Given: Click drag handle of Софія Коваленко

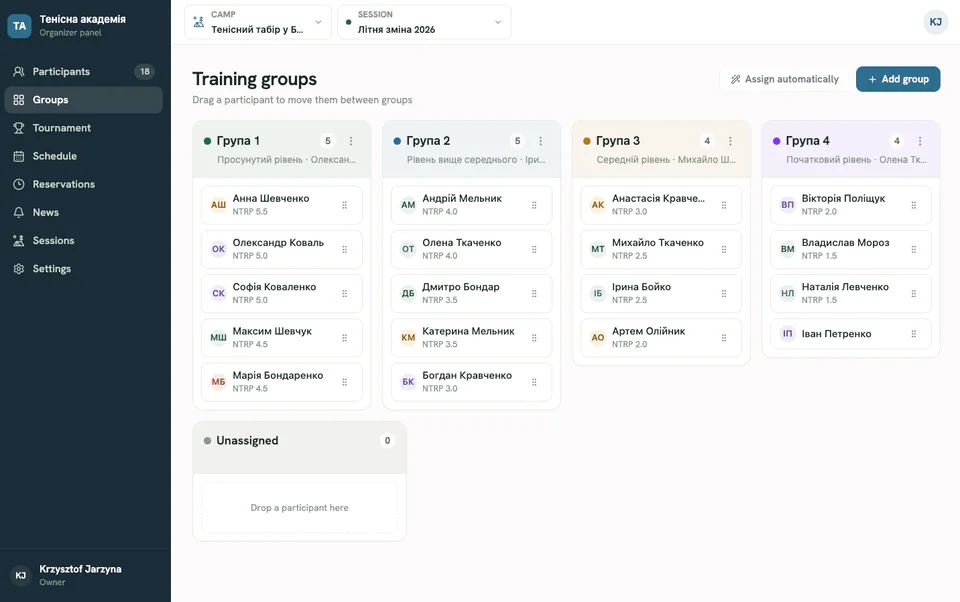Looking at the screenshot, I should (x=345, y=293).
